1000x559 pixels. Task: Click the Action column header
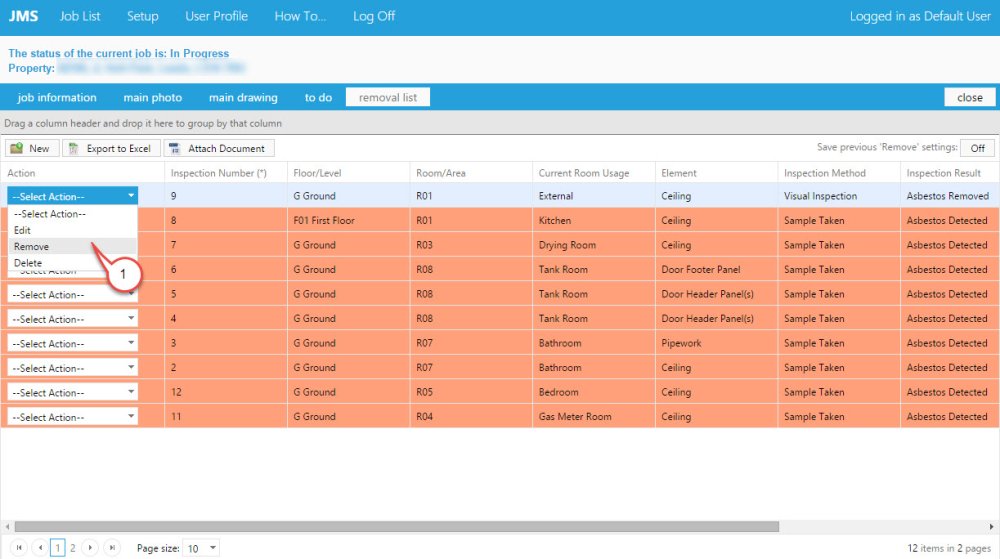pyautogui.click(x=21, y=173)
